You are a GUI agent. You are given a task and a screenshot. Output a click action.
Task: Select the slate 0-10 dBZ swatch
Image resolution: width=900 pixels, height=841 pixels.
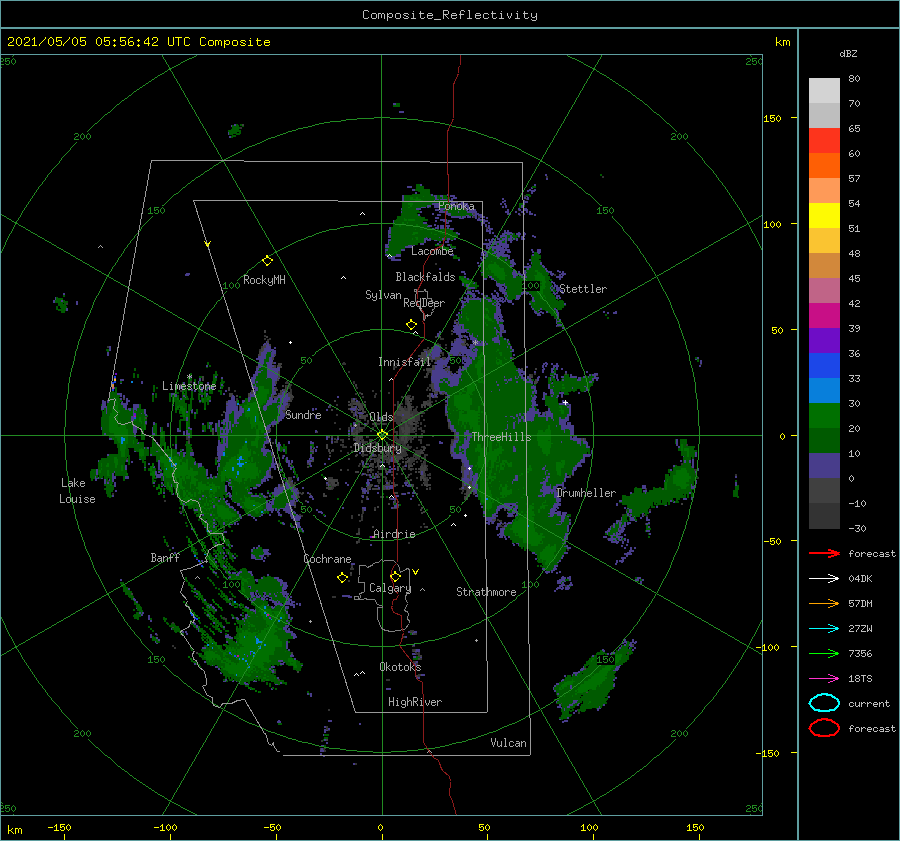coord(824,466)
